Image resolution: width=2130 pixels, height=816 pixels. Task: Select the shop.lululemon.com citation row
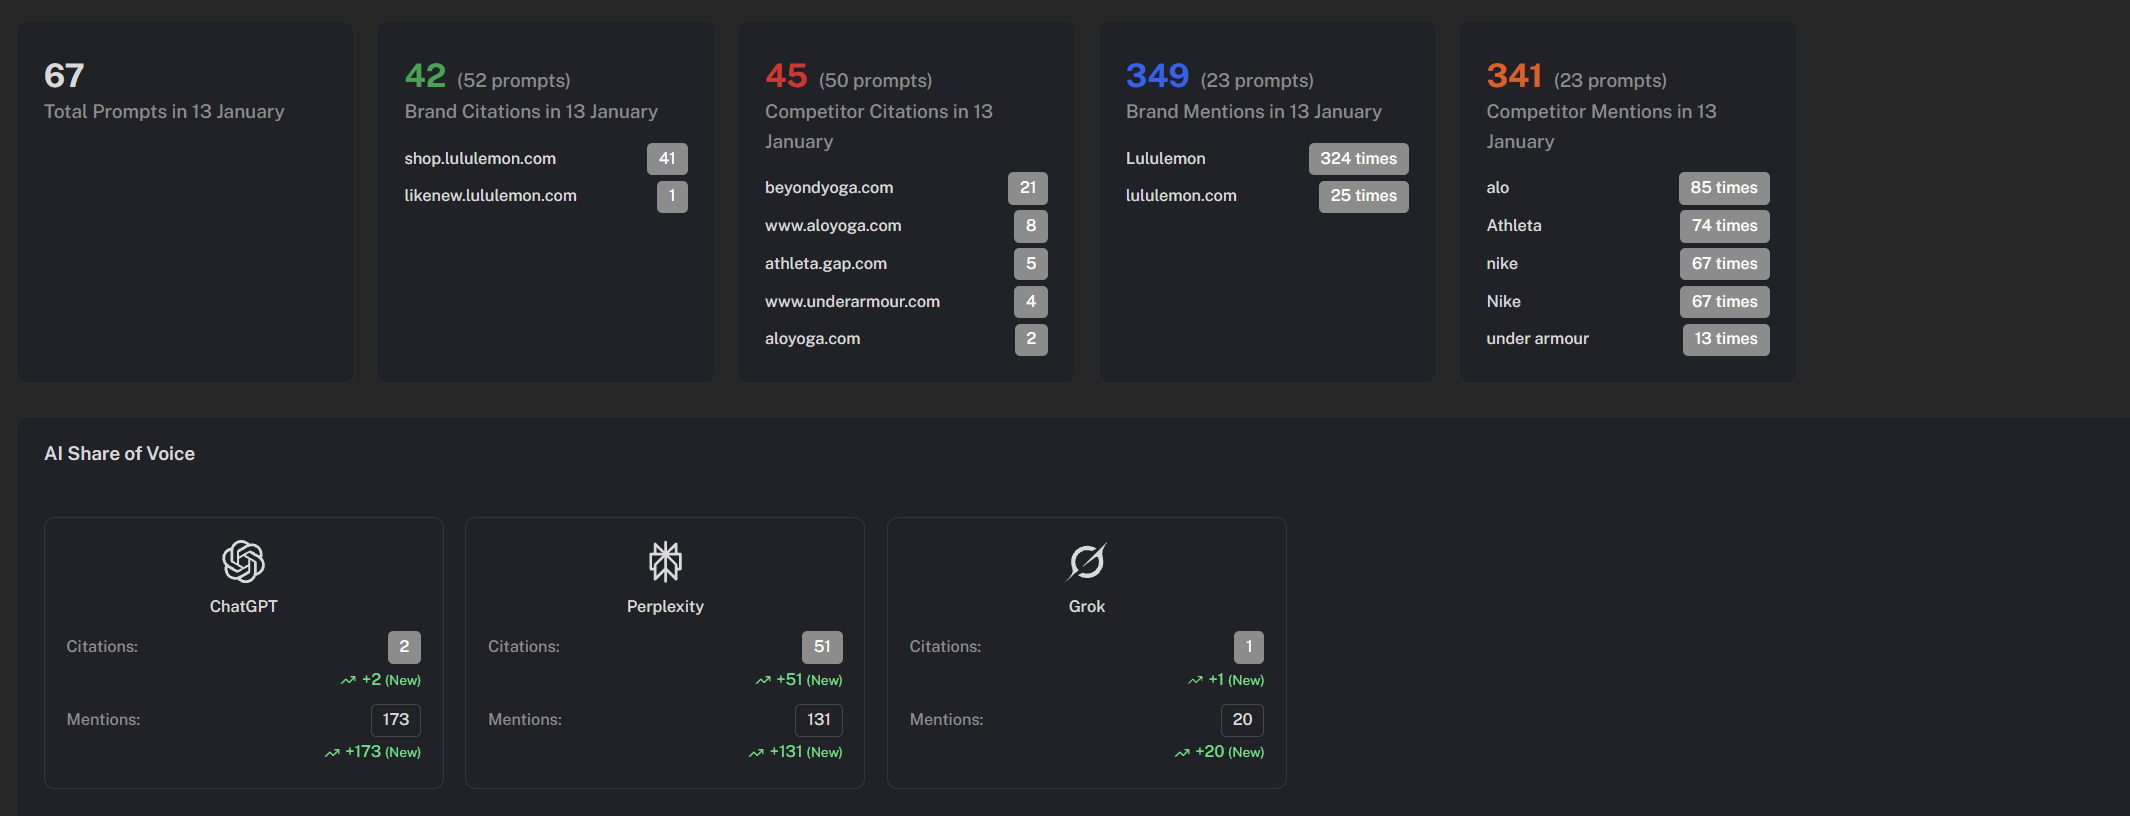click(x=546, y=159)
